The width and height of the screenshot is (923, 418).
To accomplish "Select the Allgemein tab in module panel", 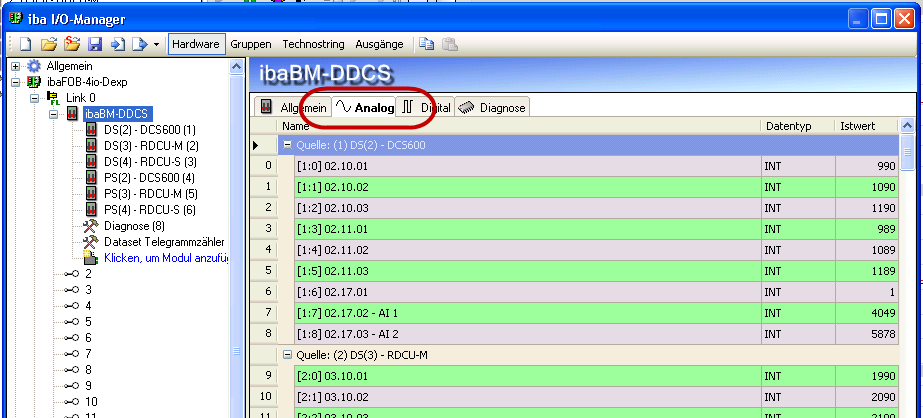I will coord(293,107).
